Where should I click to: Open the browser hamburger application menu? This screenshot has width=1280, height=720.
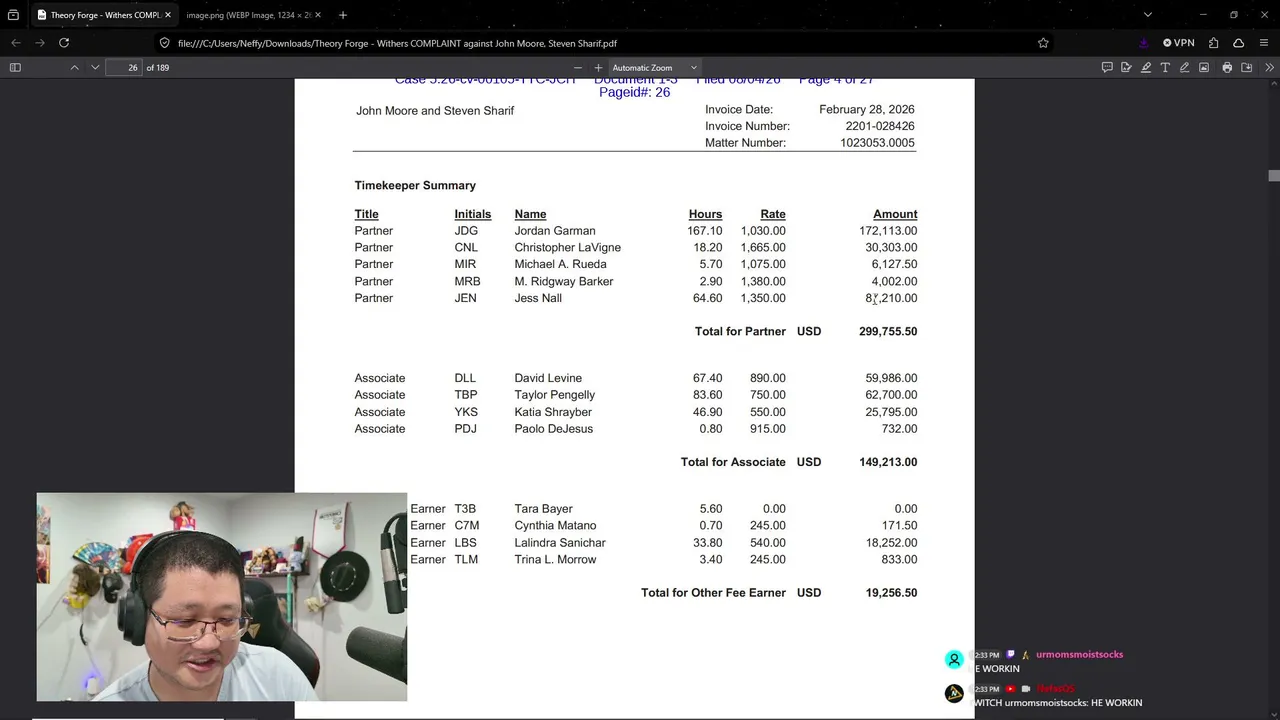pyautogui.click(x=1264, y=43)
